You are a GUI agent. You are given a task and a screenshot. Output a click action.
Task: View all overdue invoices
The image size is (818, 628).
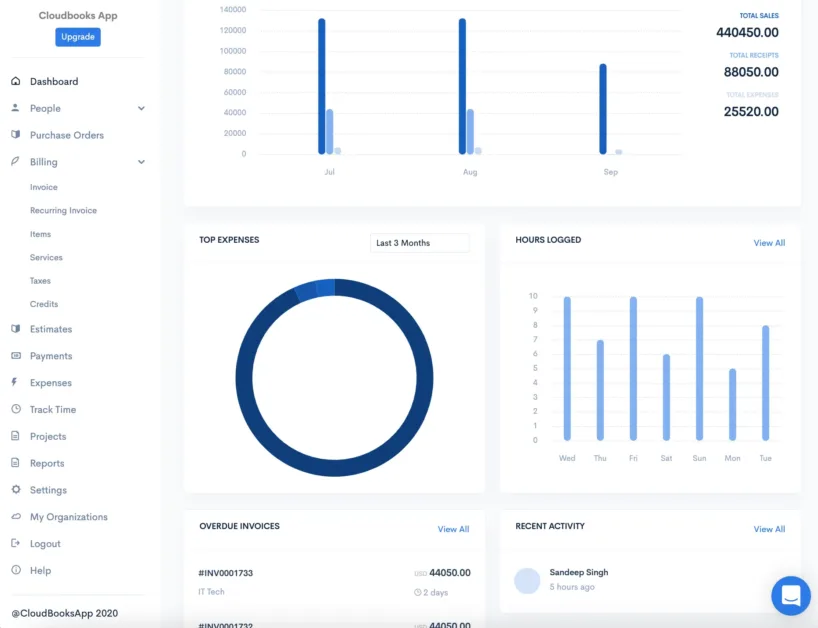click(452, 529)
